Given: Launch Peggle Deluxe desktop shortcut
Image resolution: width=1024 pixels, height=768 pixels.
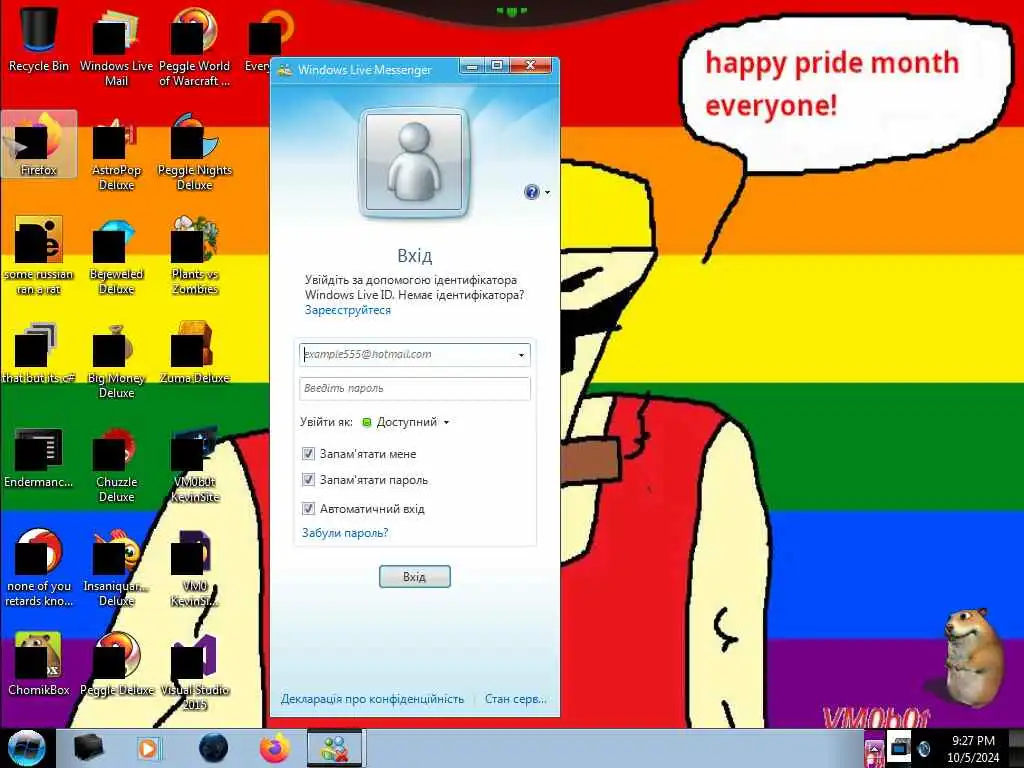Looking at the screenshot, I should pyautogui.click(x=116, y=665).
